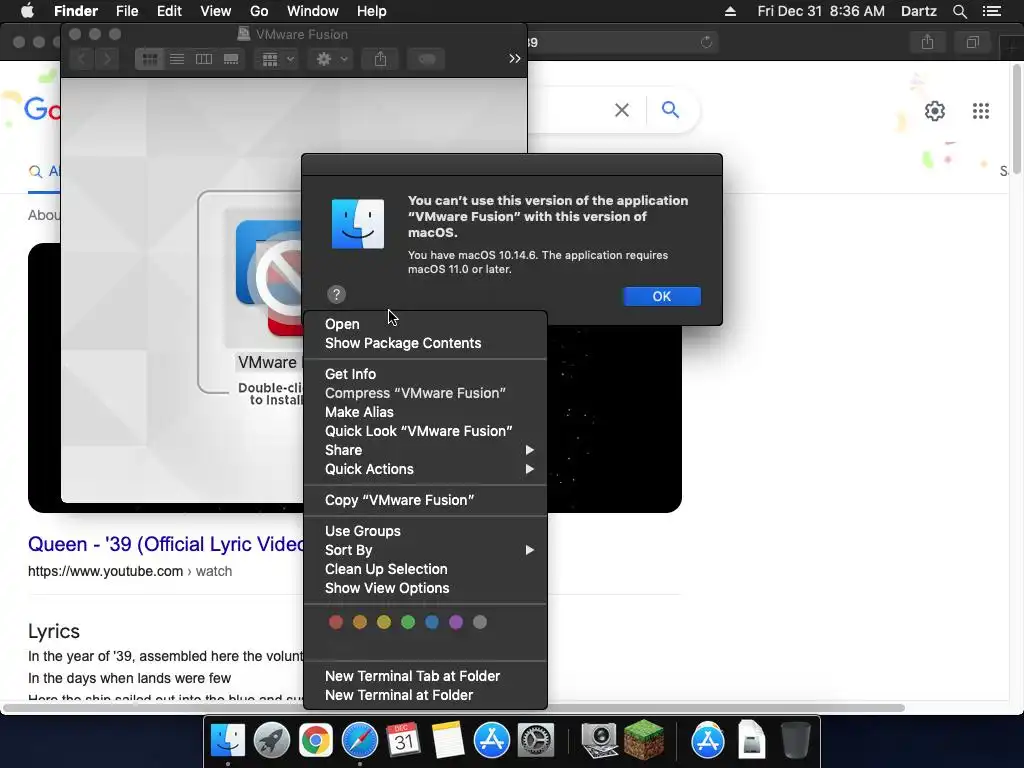Open the Finder action gear dropdown
The width and height of the screenshot is (1024, 768).
[331, 59]
